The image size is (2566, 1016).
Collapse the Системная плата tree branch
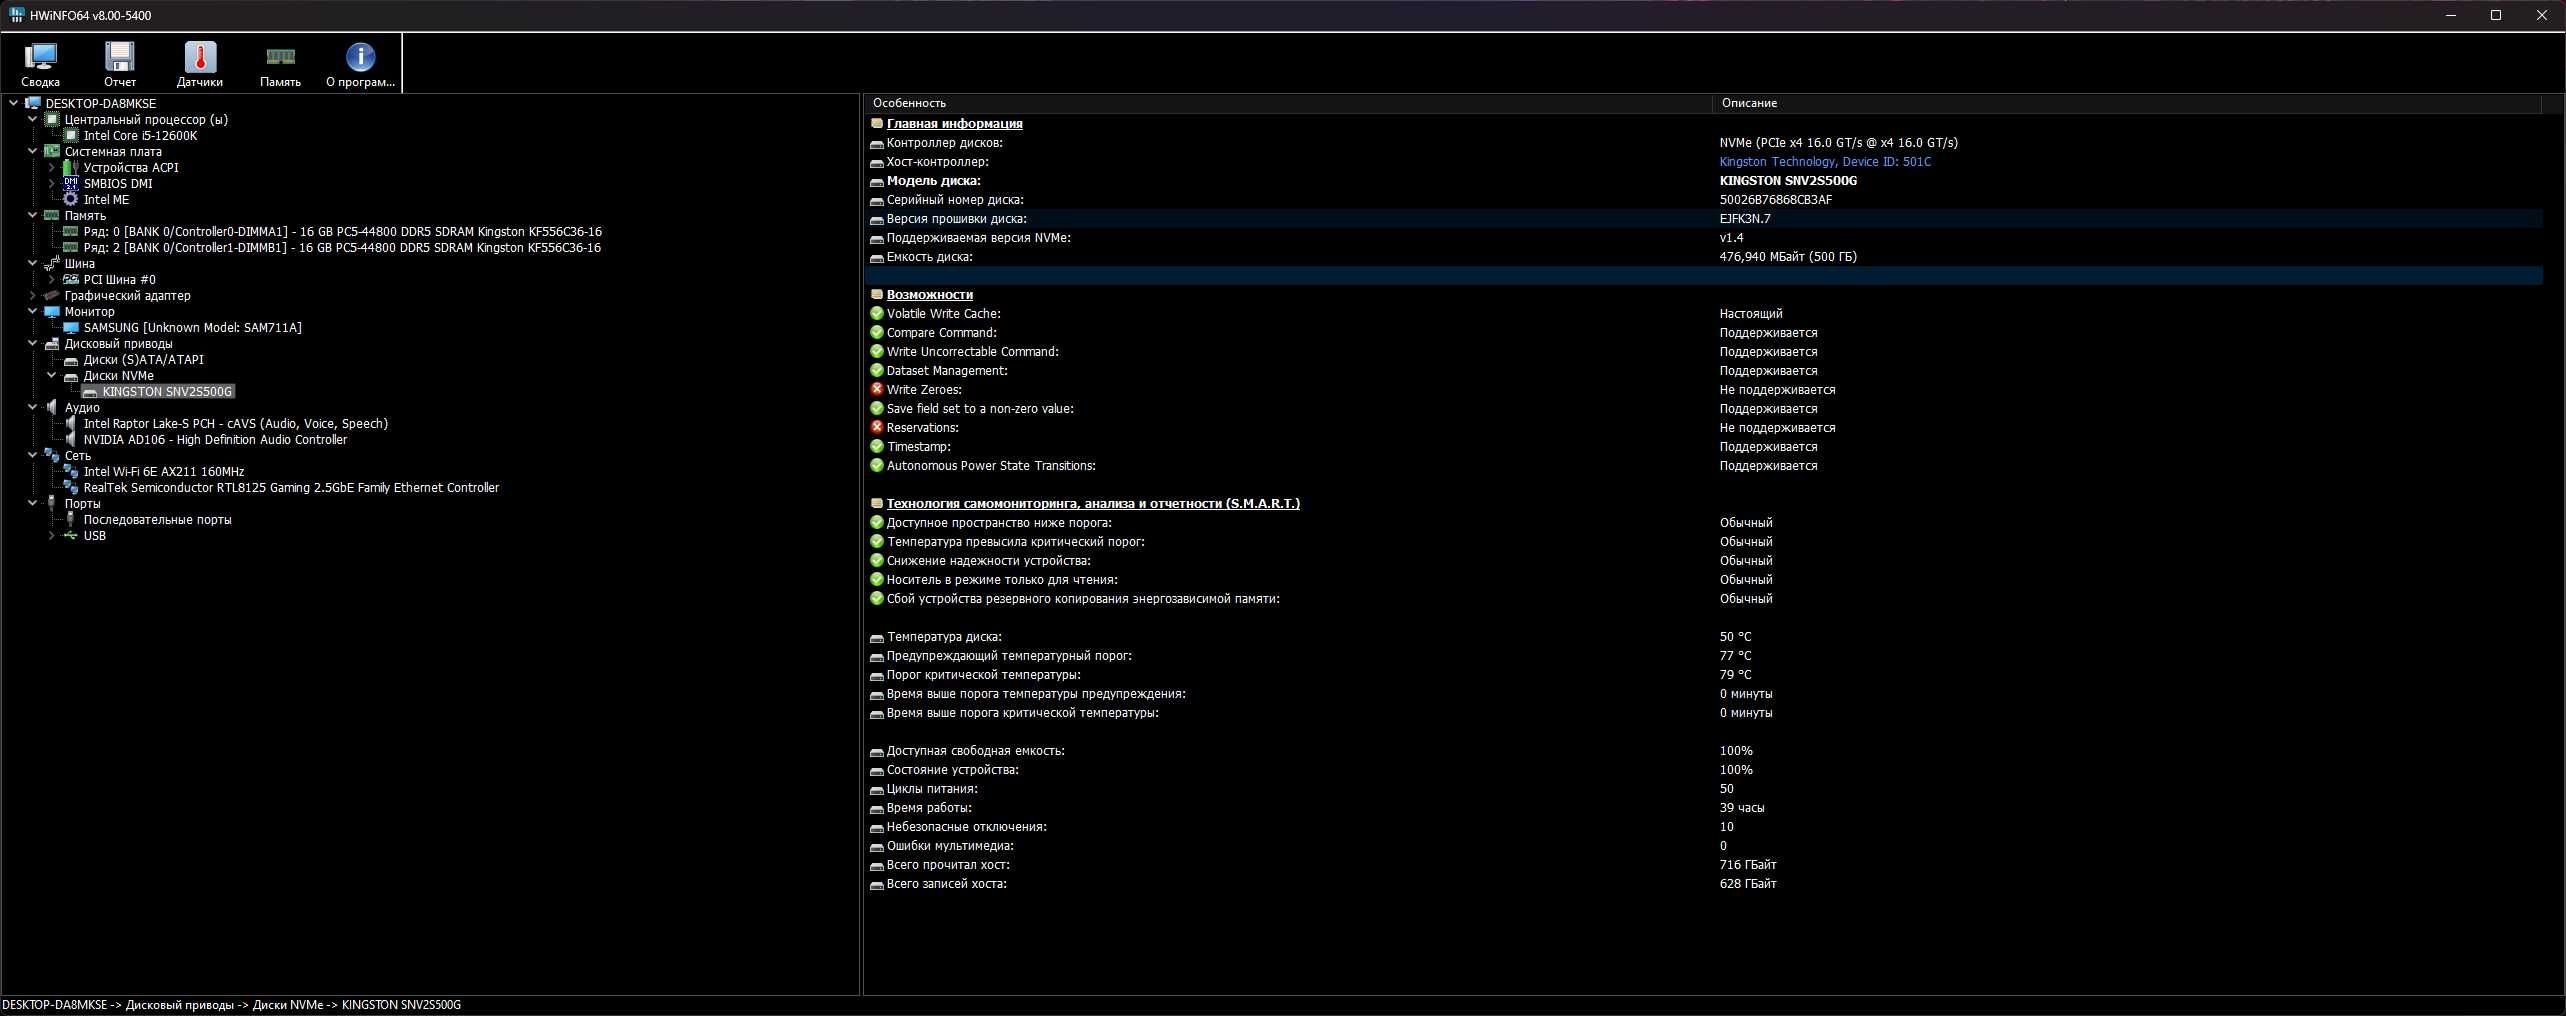(x=32, y=151)
